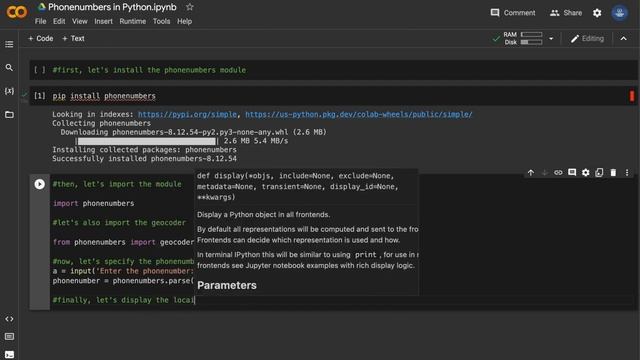Open the Comment pane
This screenshot has height=360, width=640.
click(x=513, y=13)
